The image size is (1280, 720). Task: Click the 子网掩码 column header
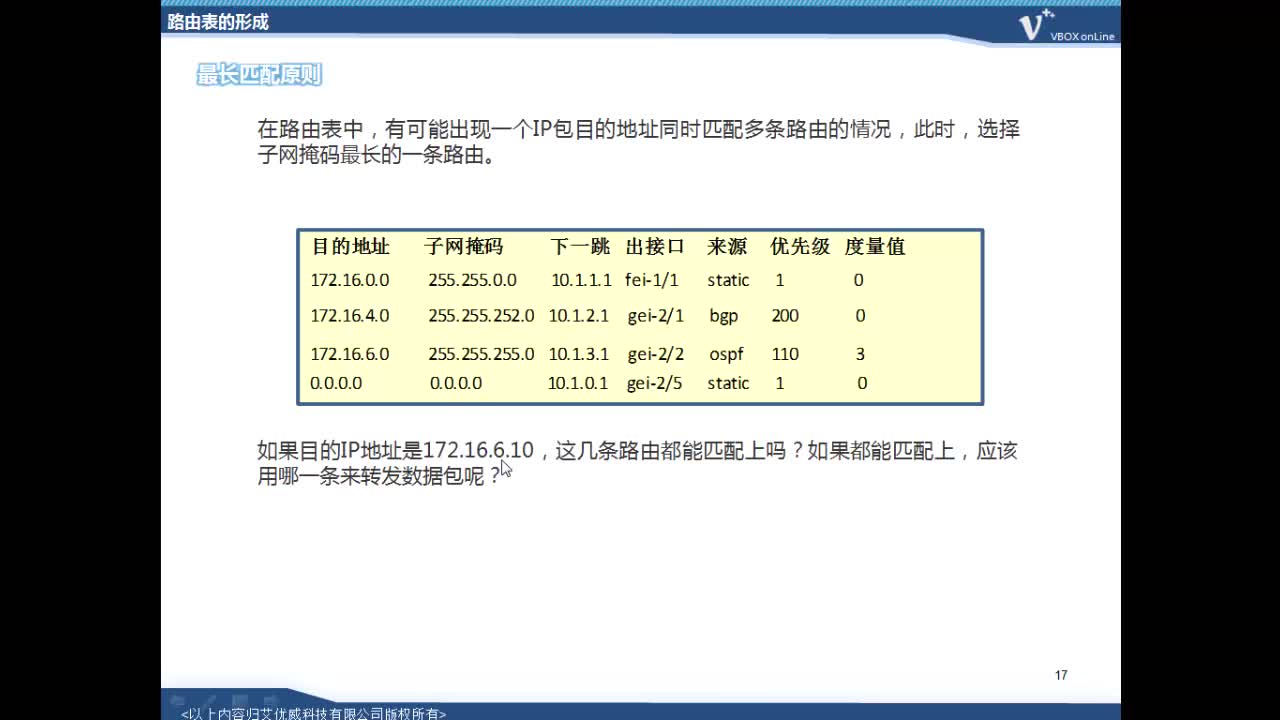(x=463, y=246)
